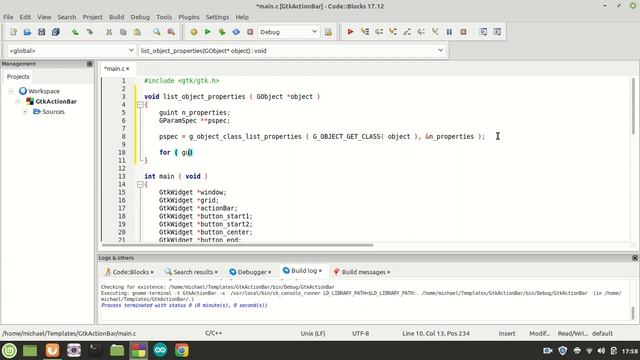The height and width of the screenshot is (360, 640).
Task: Switch to the Build messages tab
Action: [362, 272]
